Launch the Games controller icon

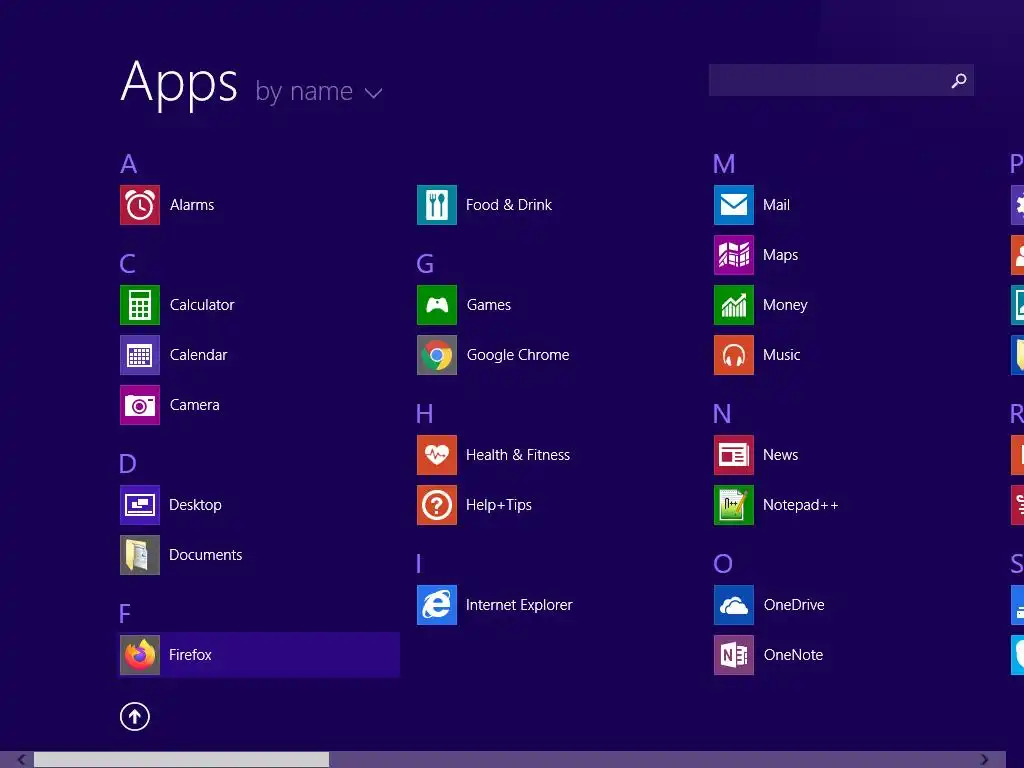point(437,305)
